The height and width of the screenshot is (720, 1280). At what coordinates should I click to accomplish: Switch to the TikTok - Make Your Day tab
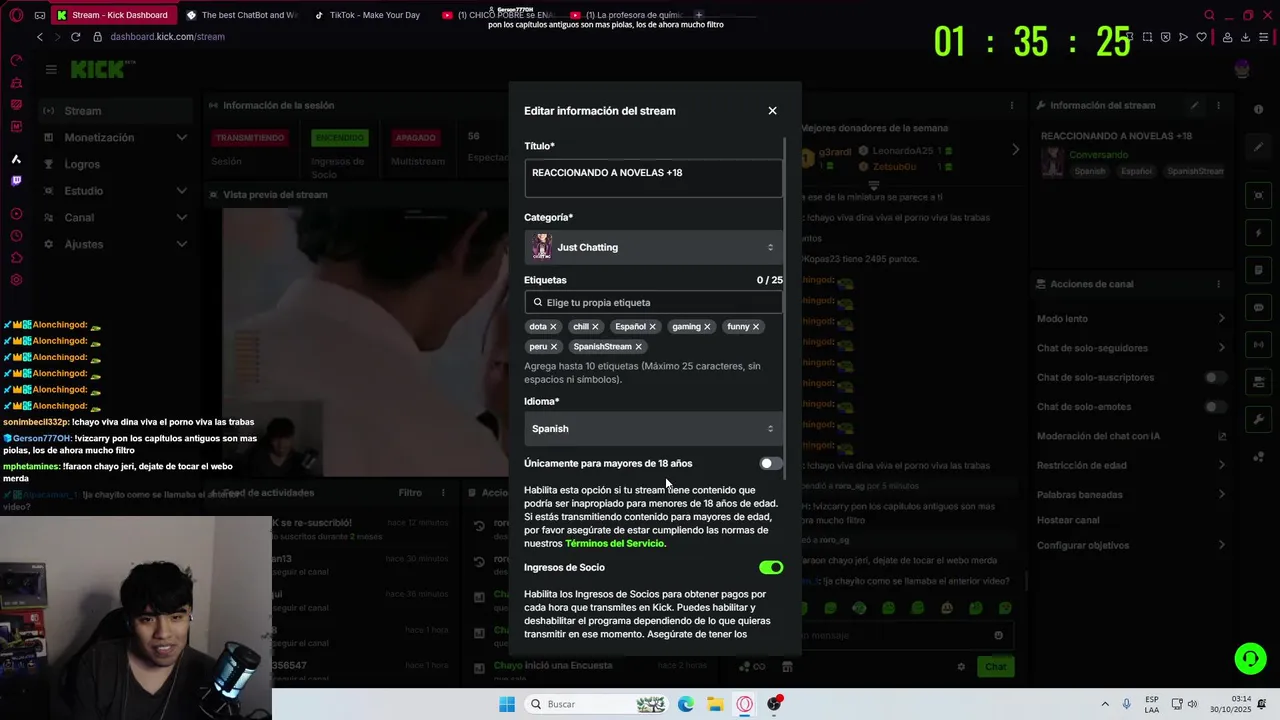(367, 15)
